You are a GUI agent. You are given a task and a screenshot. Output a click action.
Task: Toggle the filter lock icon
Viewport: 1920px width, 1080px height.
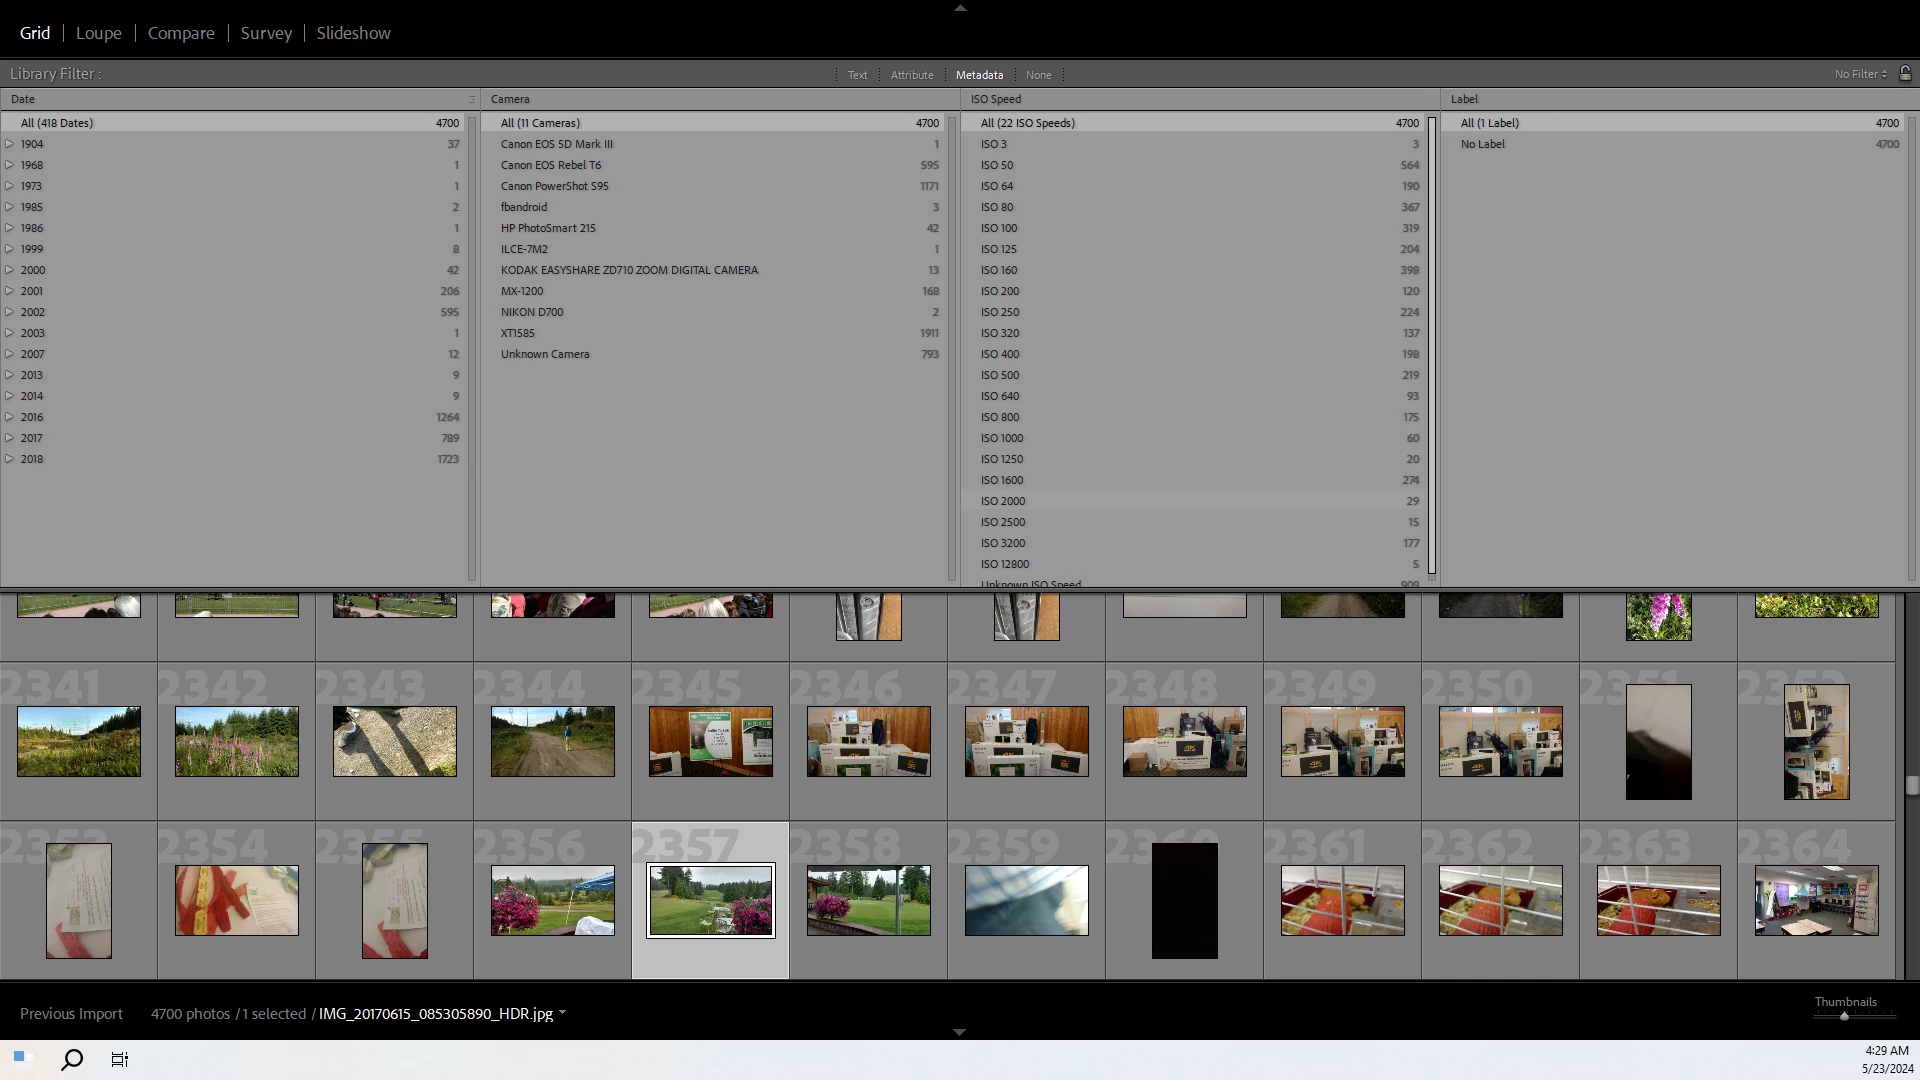1905,73
